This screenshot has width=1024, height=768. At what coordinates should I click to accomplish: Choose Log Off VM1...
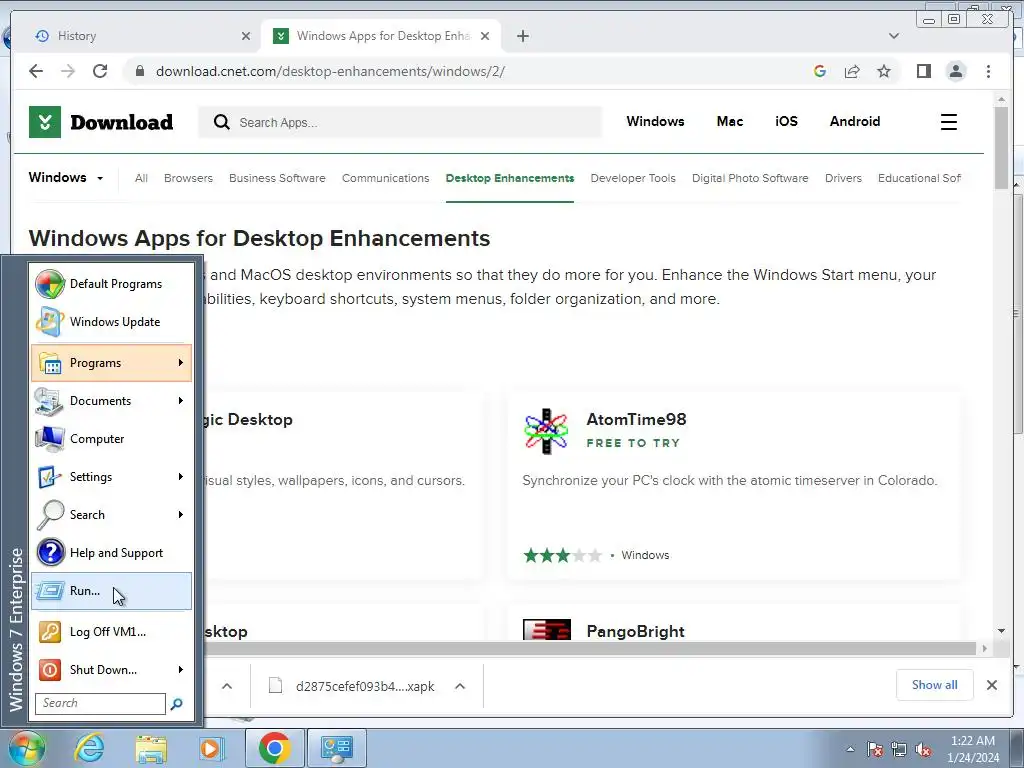point(112,632)
